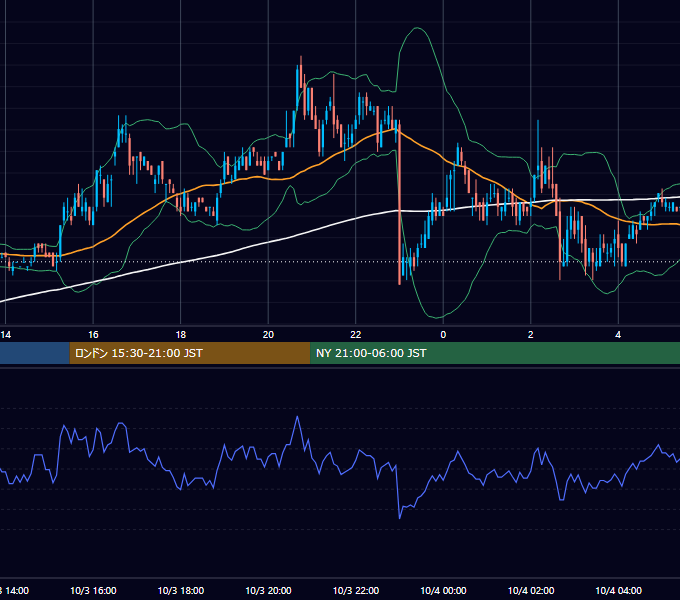Click the hour label 2 on price chart axis
The image size is (680, 600).
pyautogui.click(x=531, y=335)
